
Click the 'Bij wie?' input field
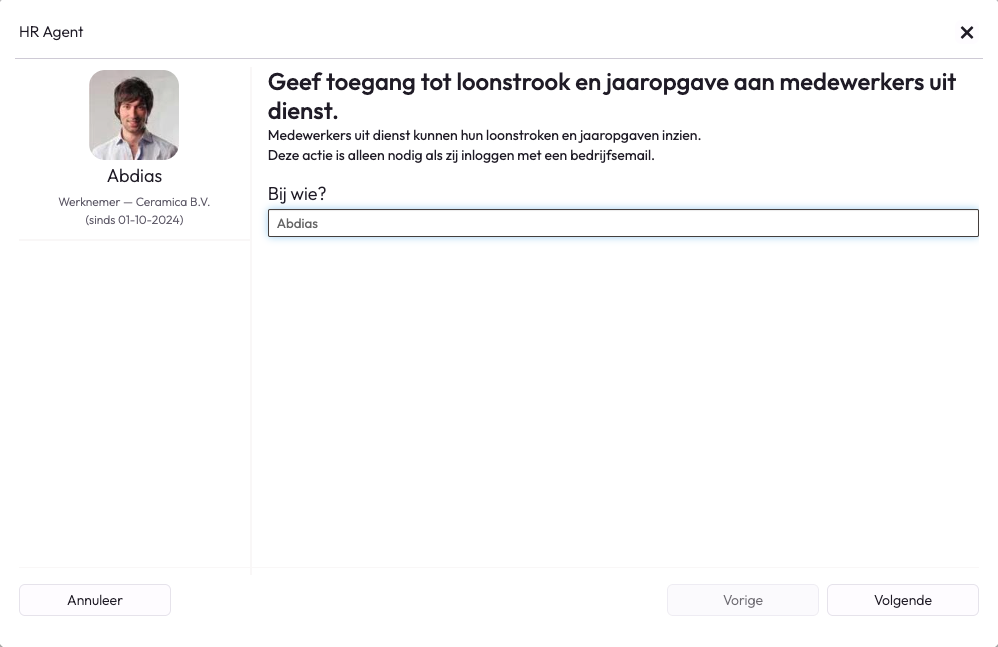[x=623, y=223]
